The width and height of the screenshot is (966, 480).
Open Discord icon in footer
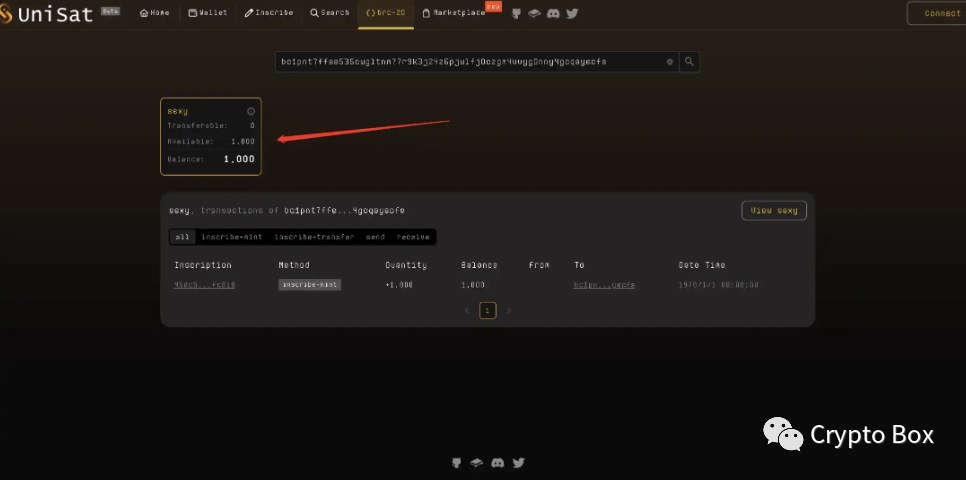[497, 463]
